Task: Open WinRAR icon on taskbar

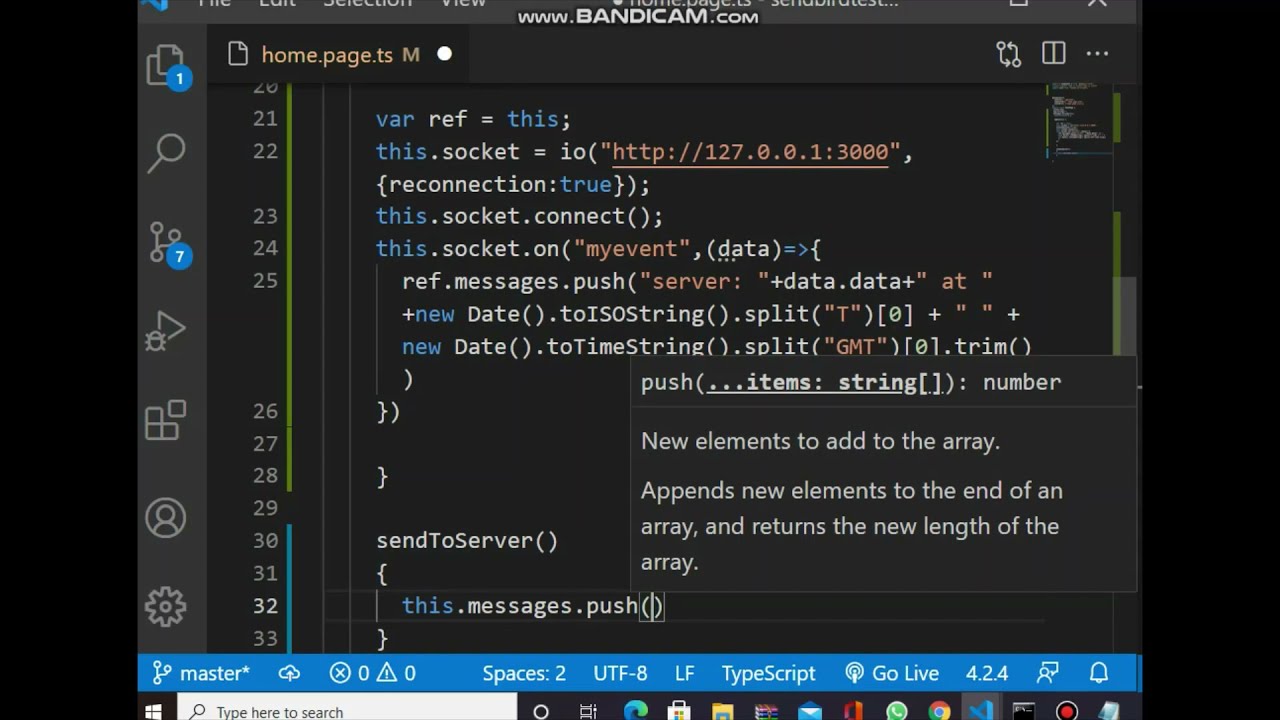Action: click(x=766, y=712)
